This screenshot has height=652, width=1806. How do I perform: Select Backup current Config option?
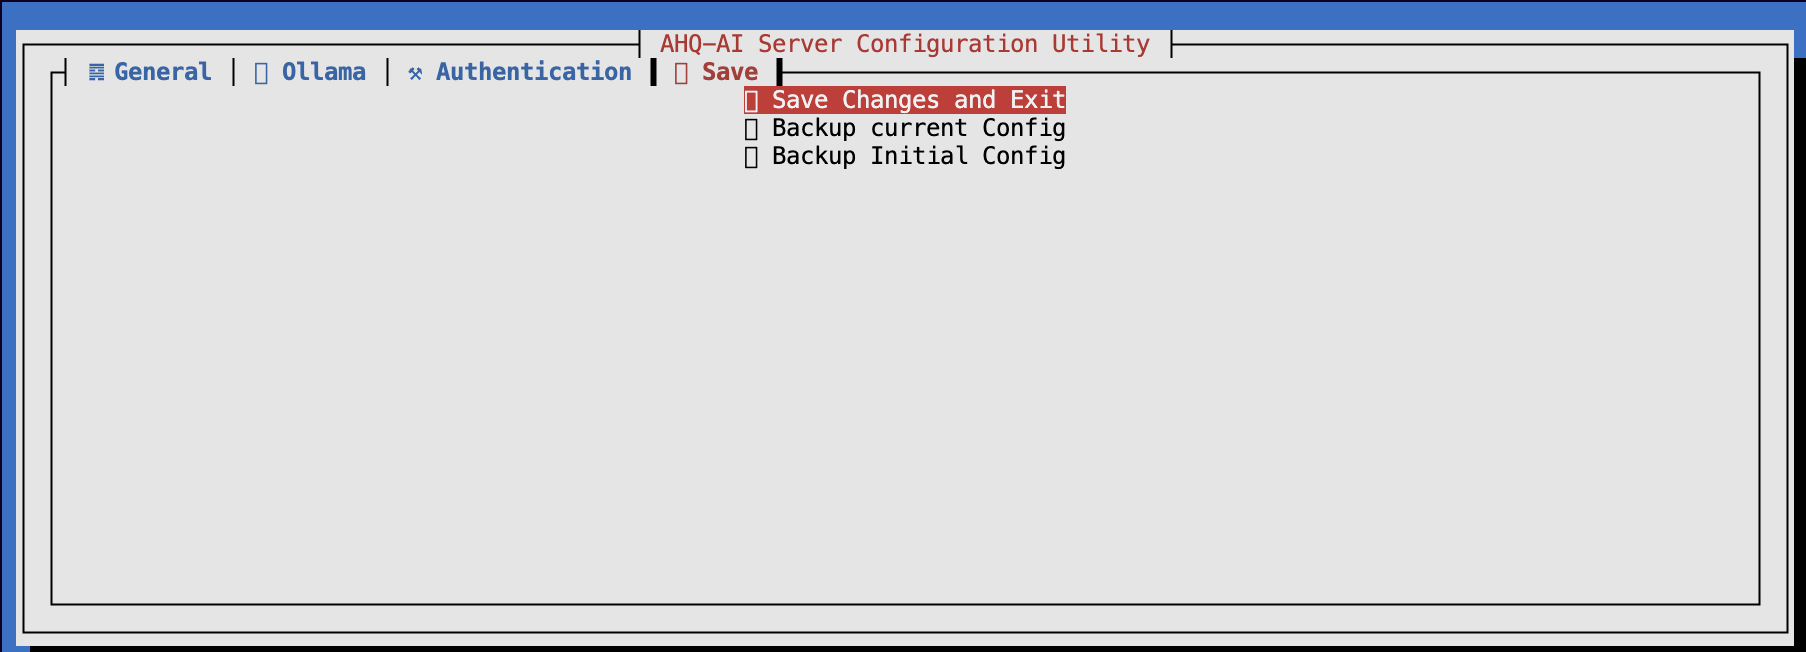[x=918, y=128]
